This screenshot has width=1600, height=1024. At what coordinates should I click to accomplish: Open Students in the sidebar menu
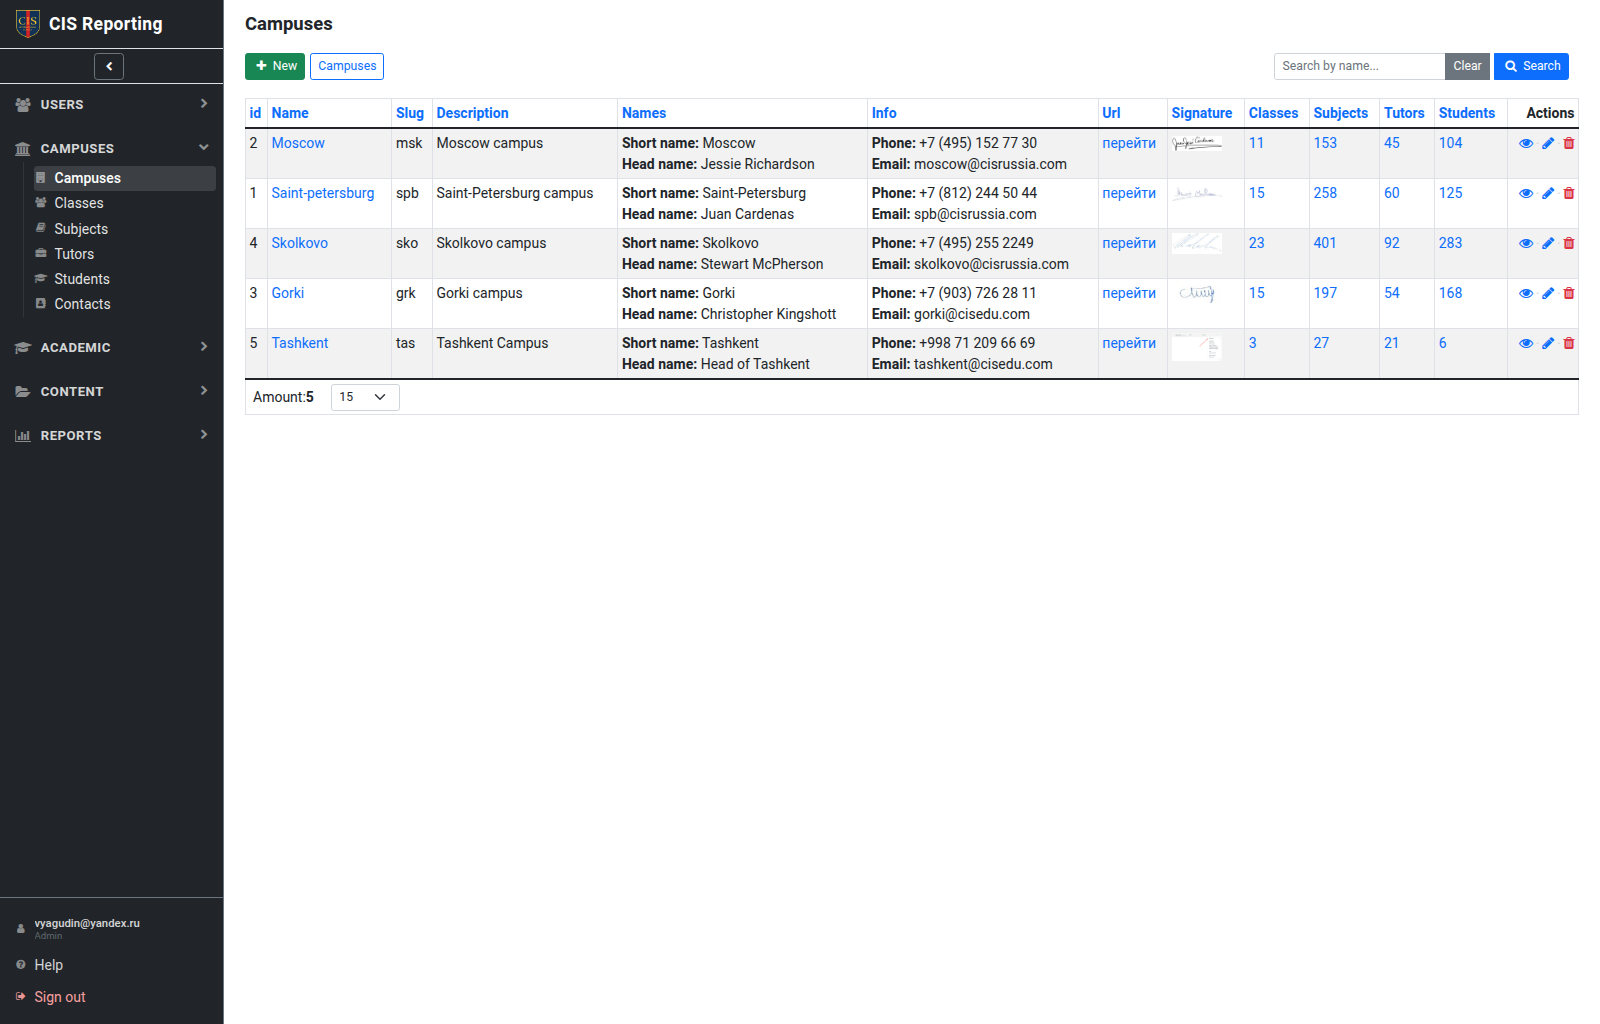click(124, 279)
